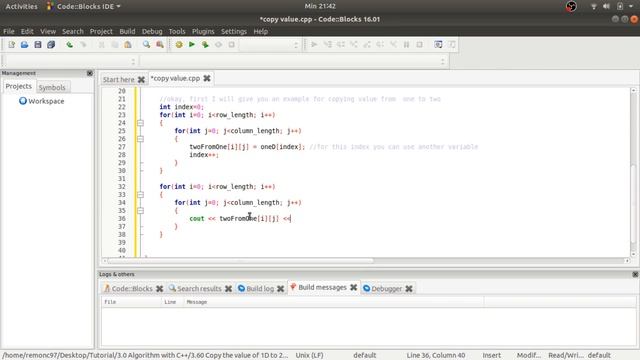Open the Replace tool icon
This screenshot has height=360, width=640.
[160, 44]
